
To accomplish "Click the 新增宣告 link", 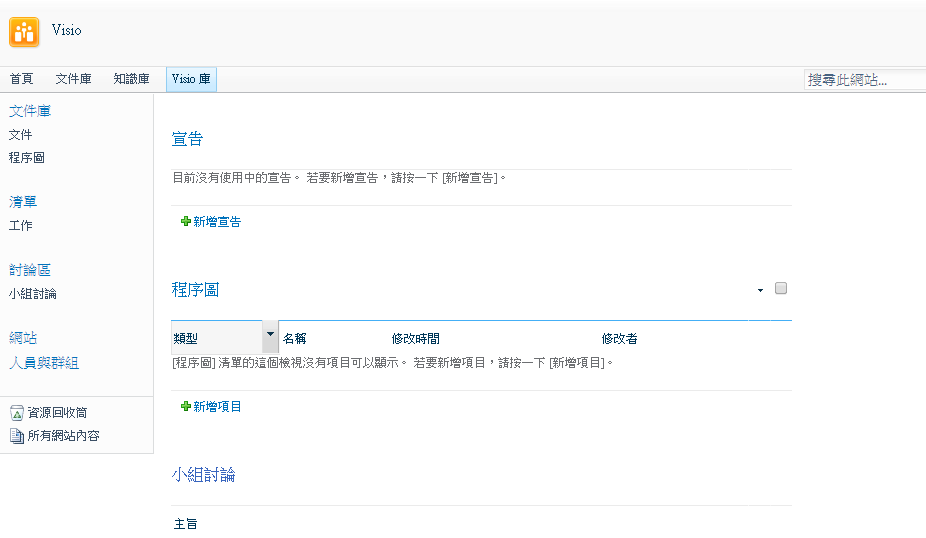I will tap(217, 222).
